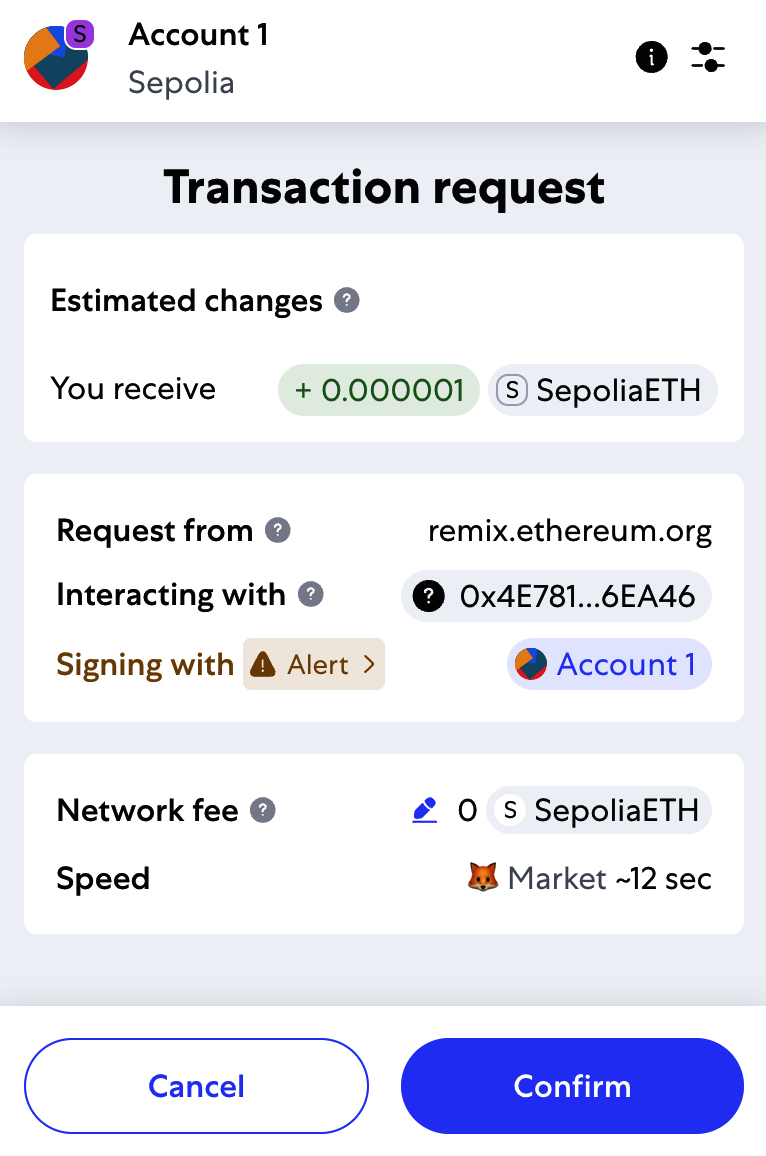Image resolution: width=766 pixels, height=1156 pixels.
Task: Open the Interacting with help tooltip
Action: click(x=310, y=594)
